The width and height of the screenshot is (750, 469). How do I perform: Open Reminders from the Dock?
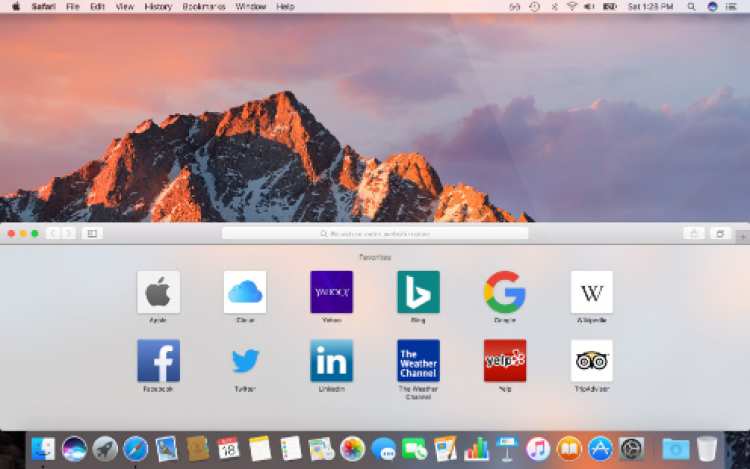[290, 449]
